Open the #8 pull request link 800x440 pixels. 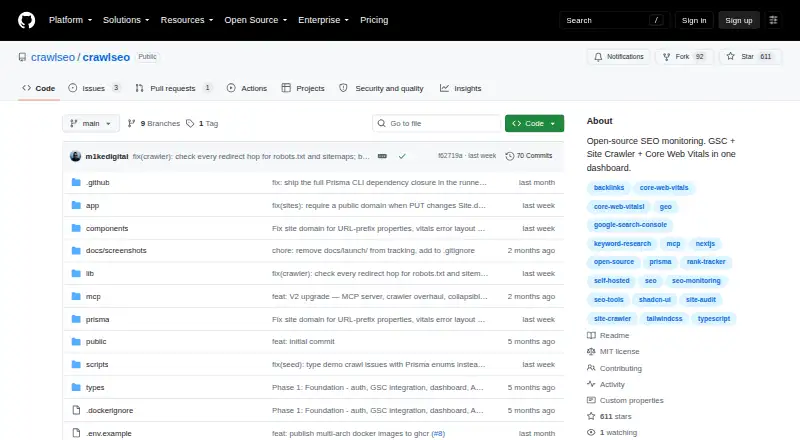click(x=438, y=433)
